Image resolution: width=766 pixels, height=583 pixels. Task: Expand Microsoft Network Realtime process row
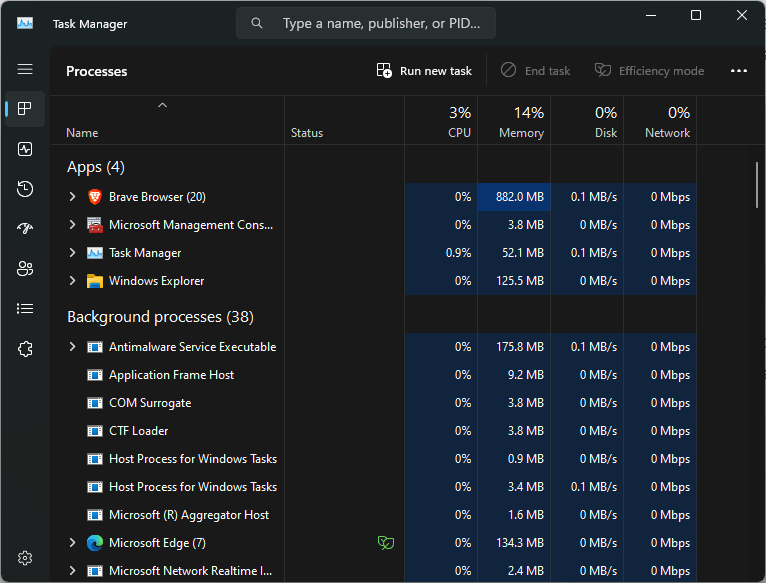72,570
